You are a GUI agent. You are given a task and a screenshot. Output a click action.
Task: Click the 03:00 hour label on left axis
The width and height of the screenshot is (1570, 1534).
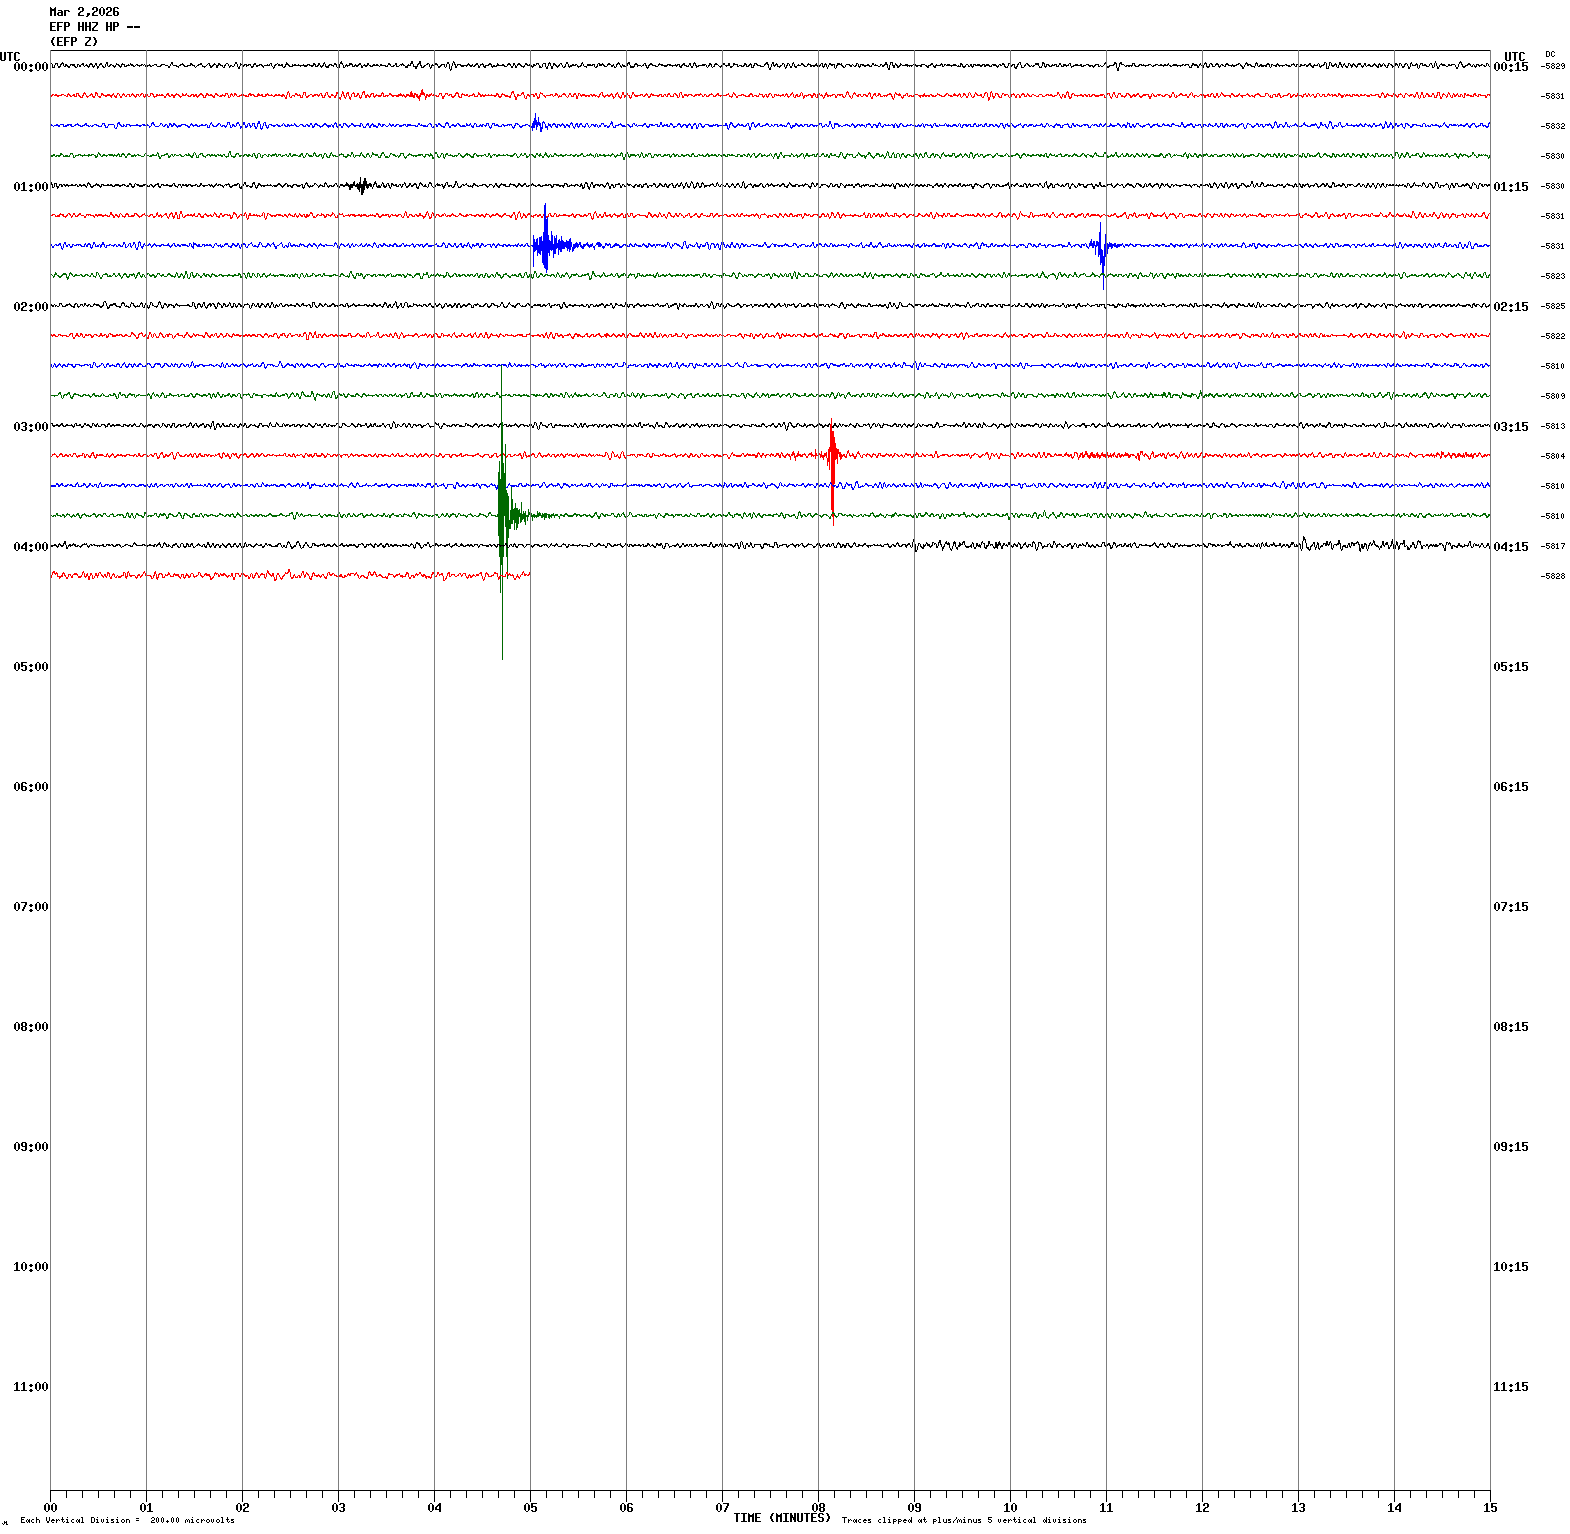30,427
